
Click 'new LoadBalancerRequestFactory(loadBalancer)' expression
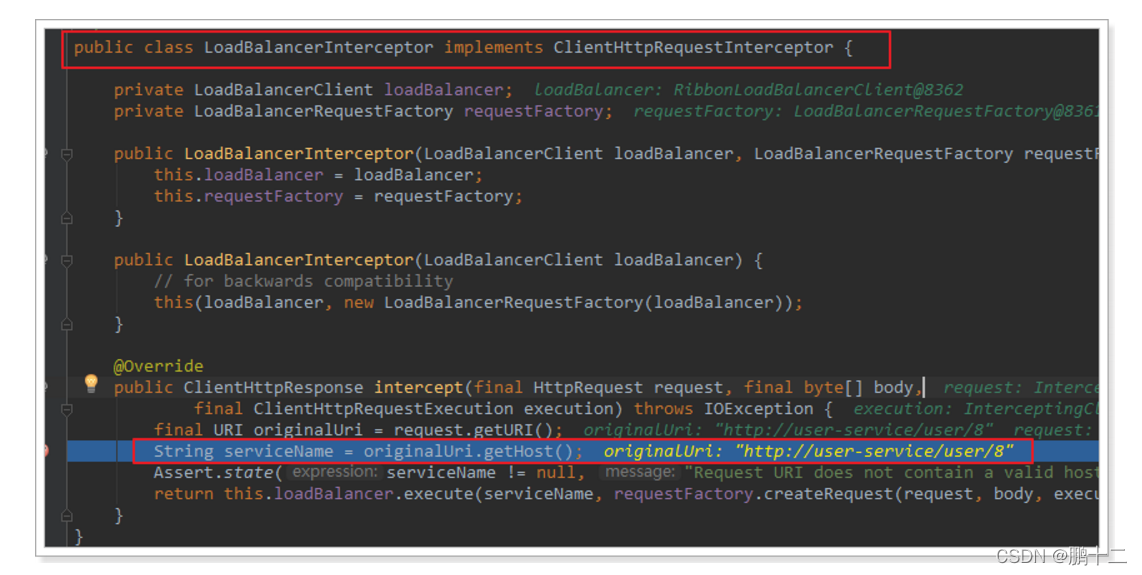click(568, 302)
